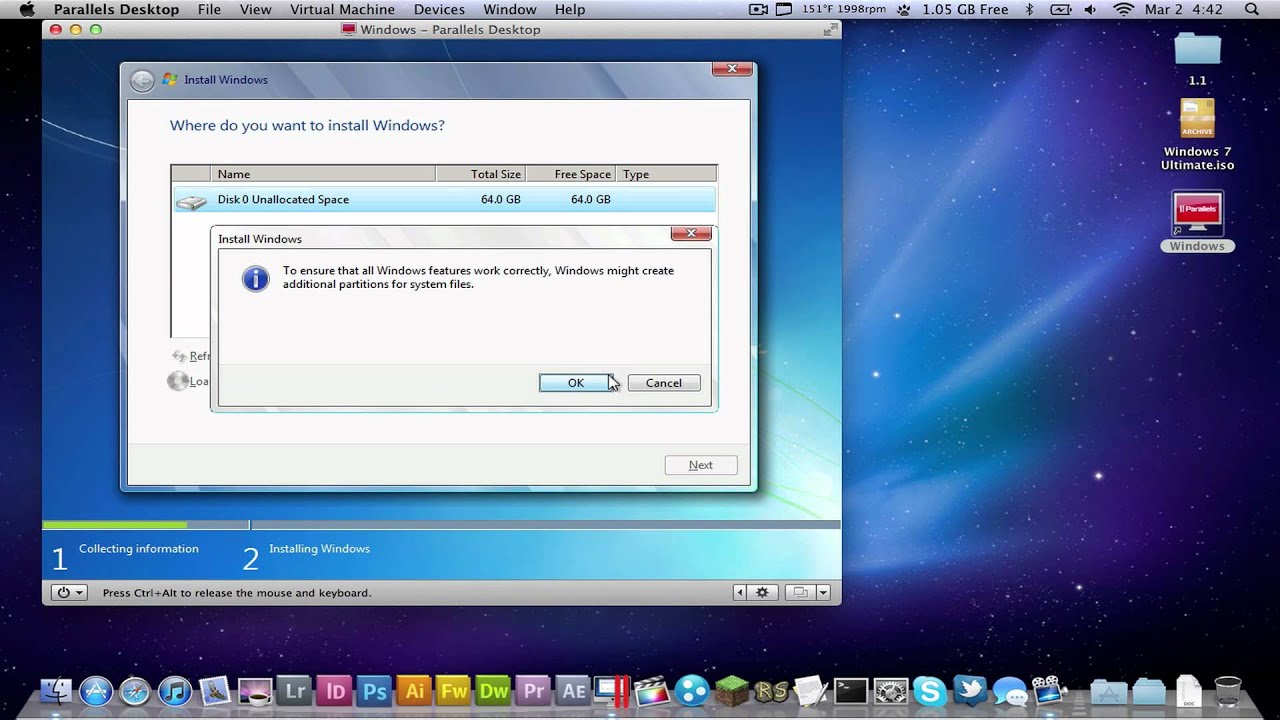Open Safari from the dock

[135, 691]
